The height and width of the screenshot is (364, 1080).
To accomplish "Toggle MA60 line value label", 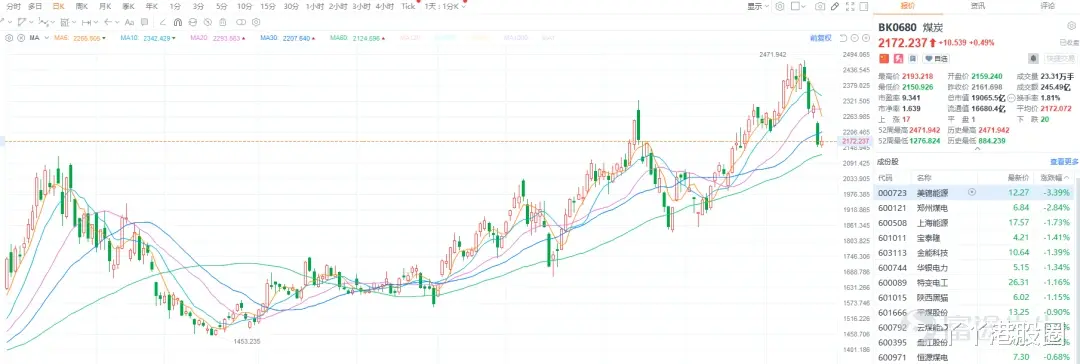I will coord(357,38).
